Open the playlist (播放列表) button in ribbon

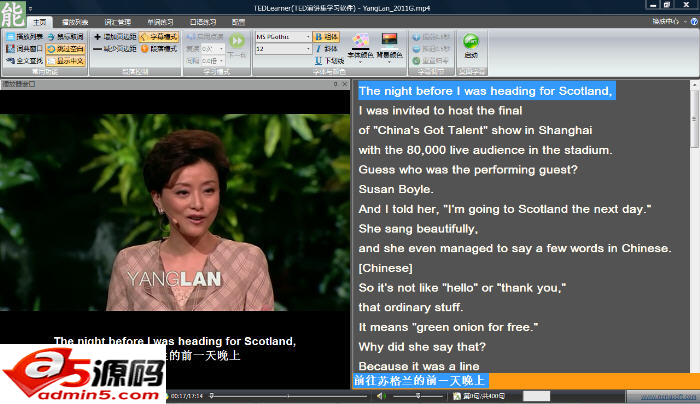(25, 37)
